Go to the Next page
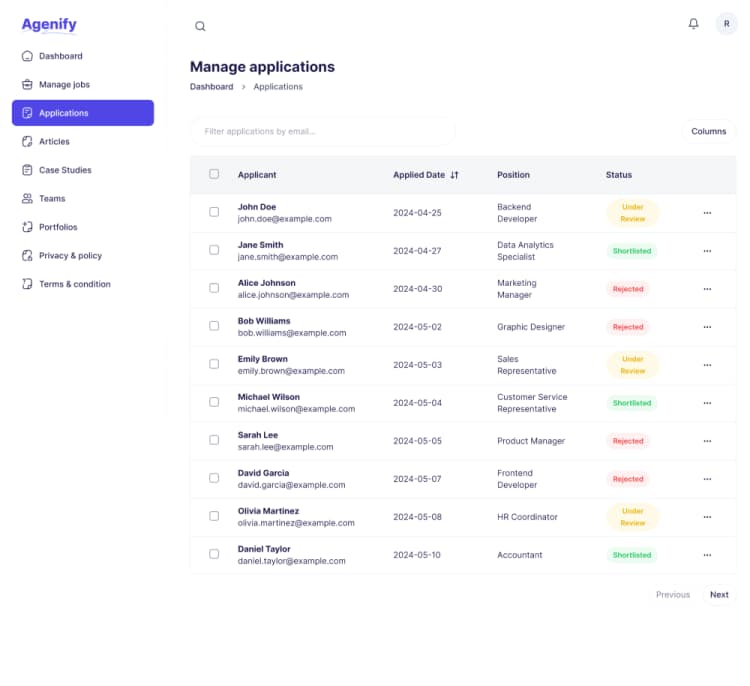 [x=719, y=595]
